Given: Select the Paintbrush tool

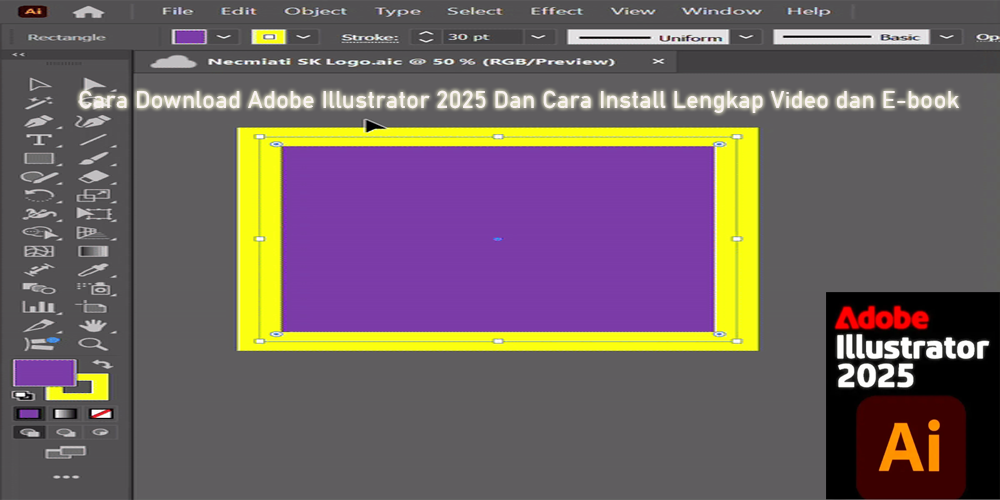Looking at the screenshot, I should pyautogui.click(x=93, y=158).
